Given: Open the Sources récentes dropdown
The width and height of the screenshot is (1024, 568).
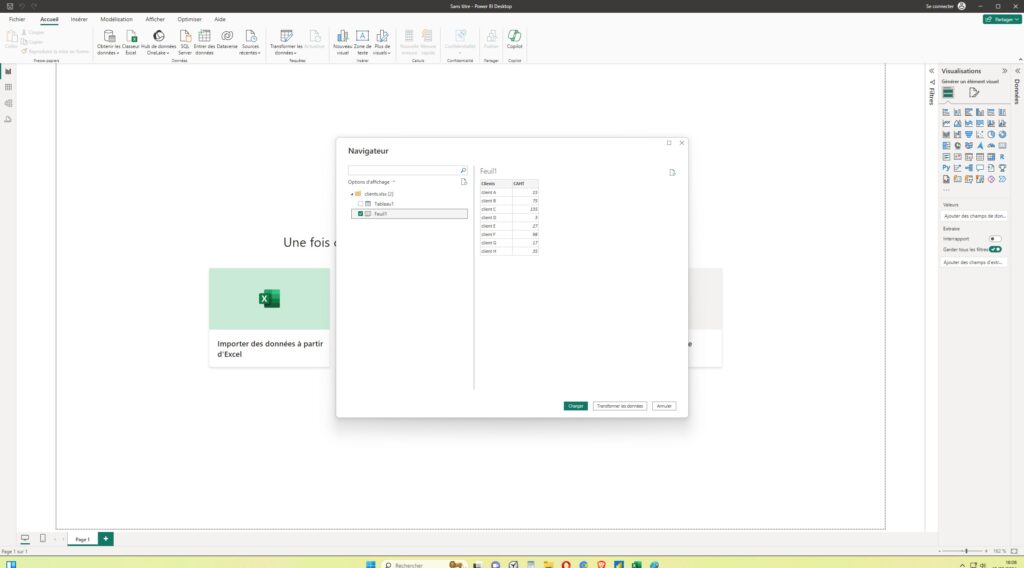Looking at the screenshot, I should 250,42.
